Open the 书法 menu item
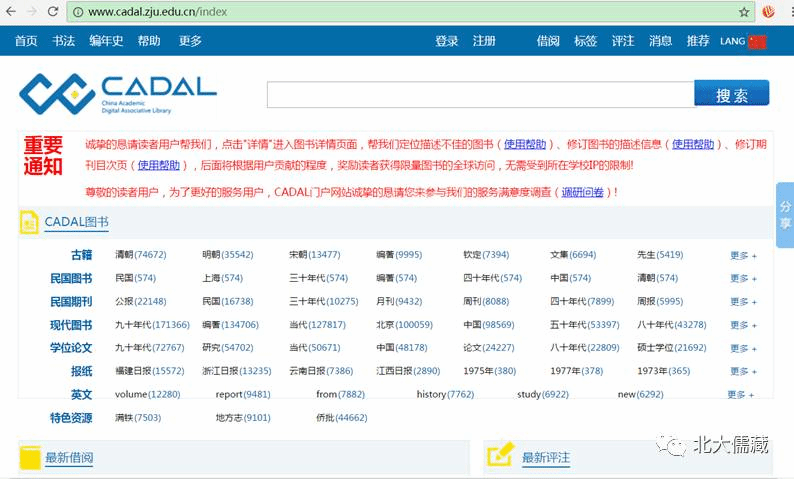The width and height of the screenshot is (794, 479). click(63, 41)
